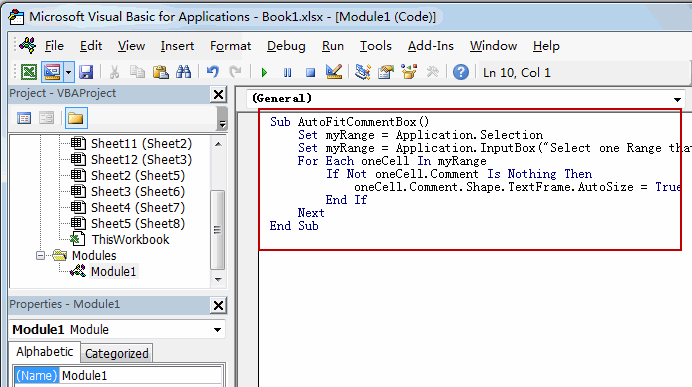Open Visual Basic Help question icon

[461, 72]
